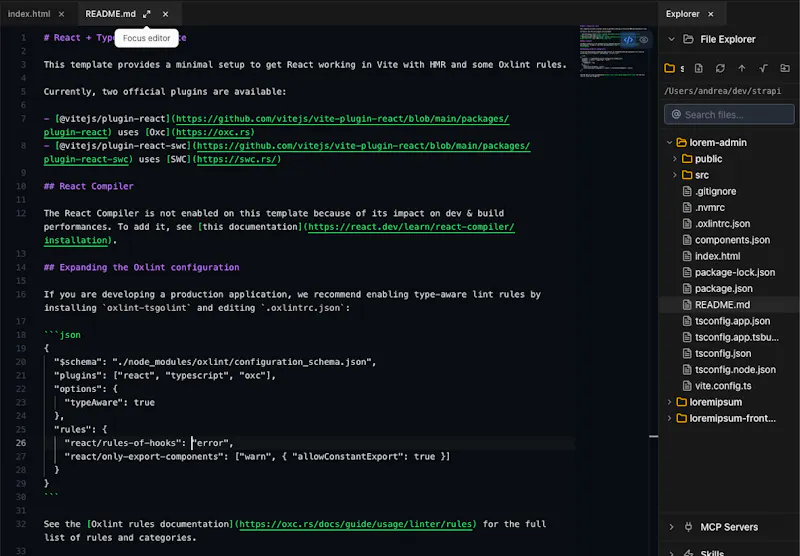Click the "typeAware": true line

110,402
